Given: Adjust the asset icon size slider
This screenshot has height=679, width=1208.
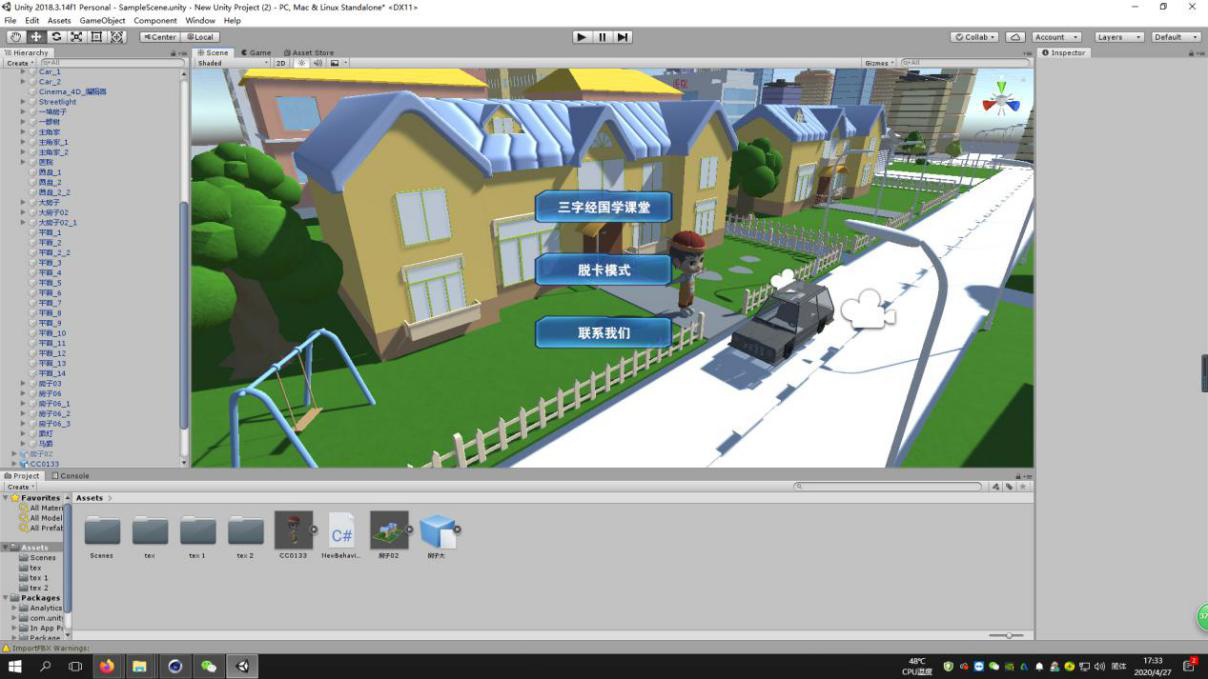Looking at the screenshot, I should coord(1007,636).
